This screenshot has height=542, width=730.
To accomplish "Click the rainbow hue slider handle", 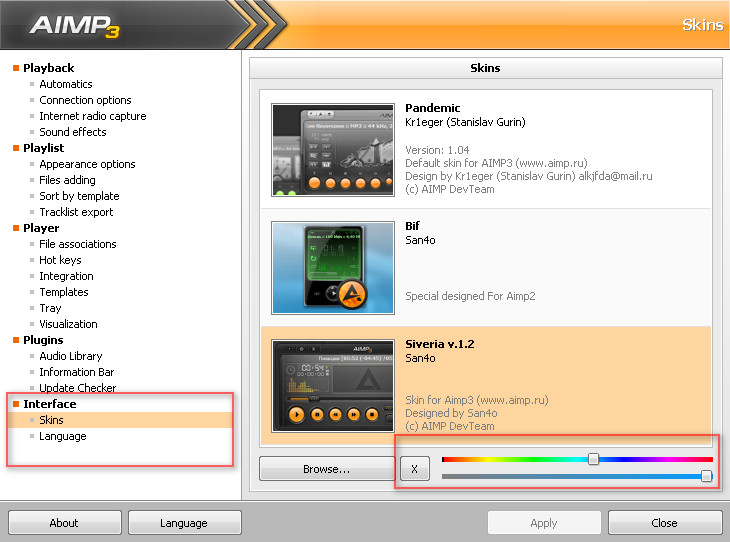I will click(593, 459).
